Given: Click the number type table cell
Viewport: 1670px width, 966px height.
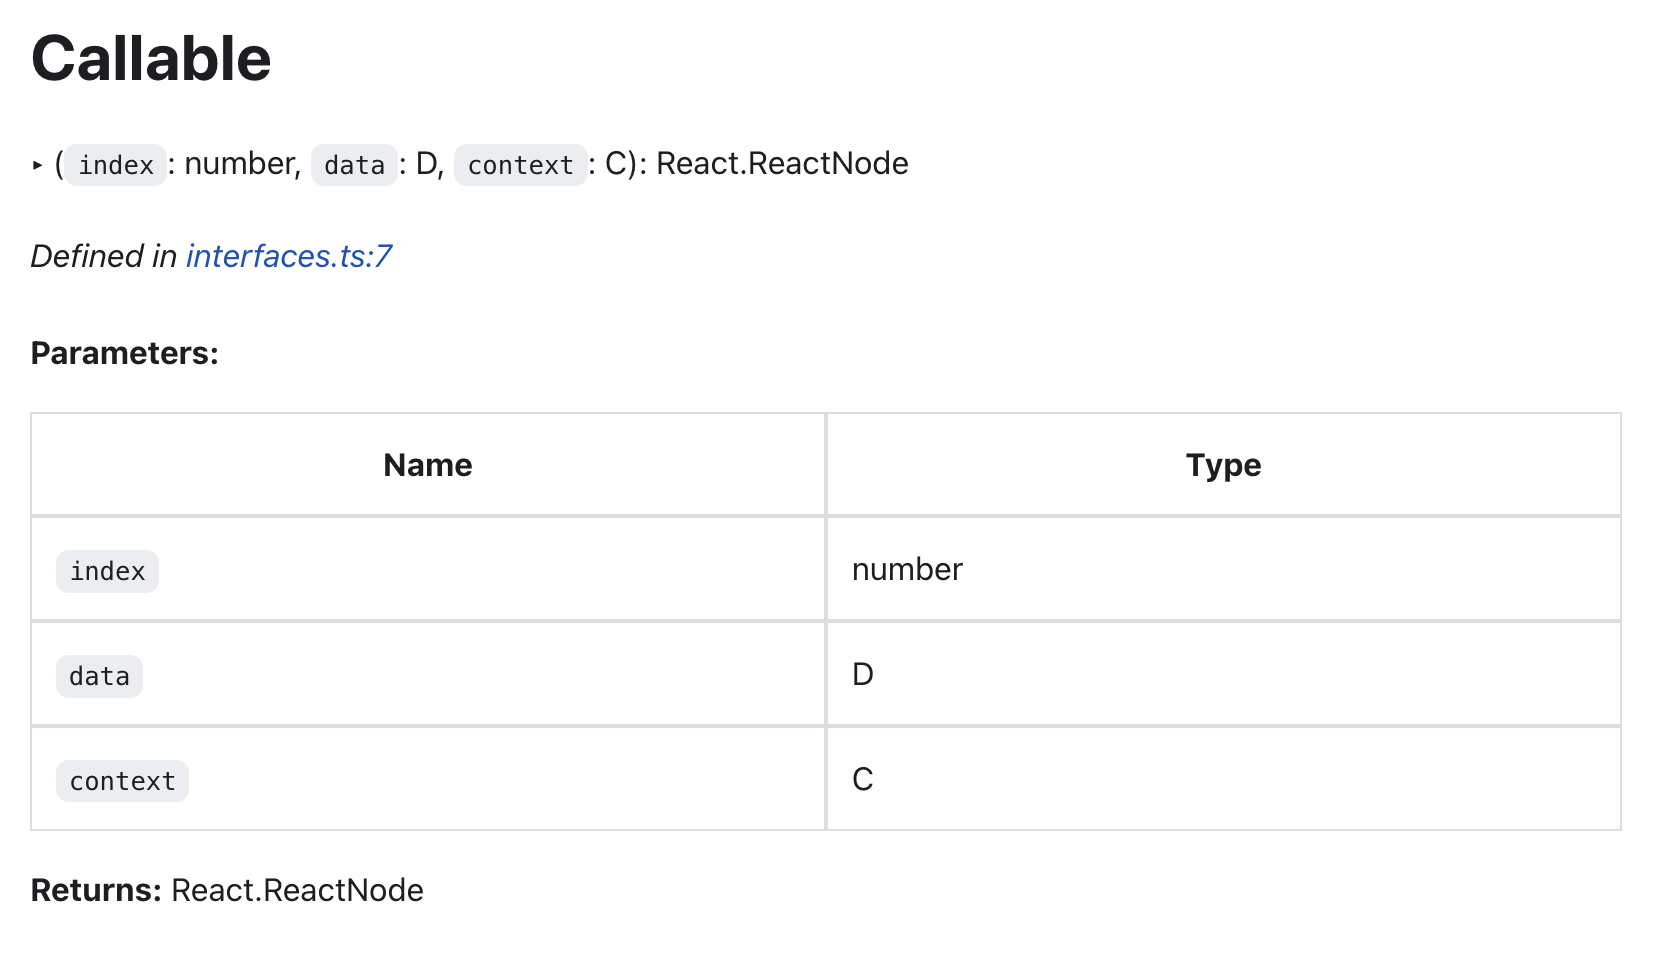Looking at the screenshot, I should pyautogui.click(x=907, y=570).
